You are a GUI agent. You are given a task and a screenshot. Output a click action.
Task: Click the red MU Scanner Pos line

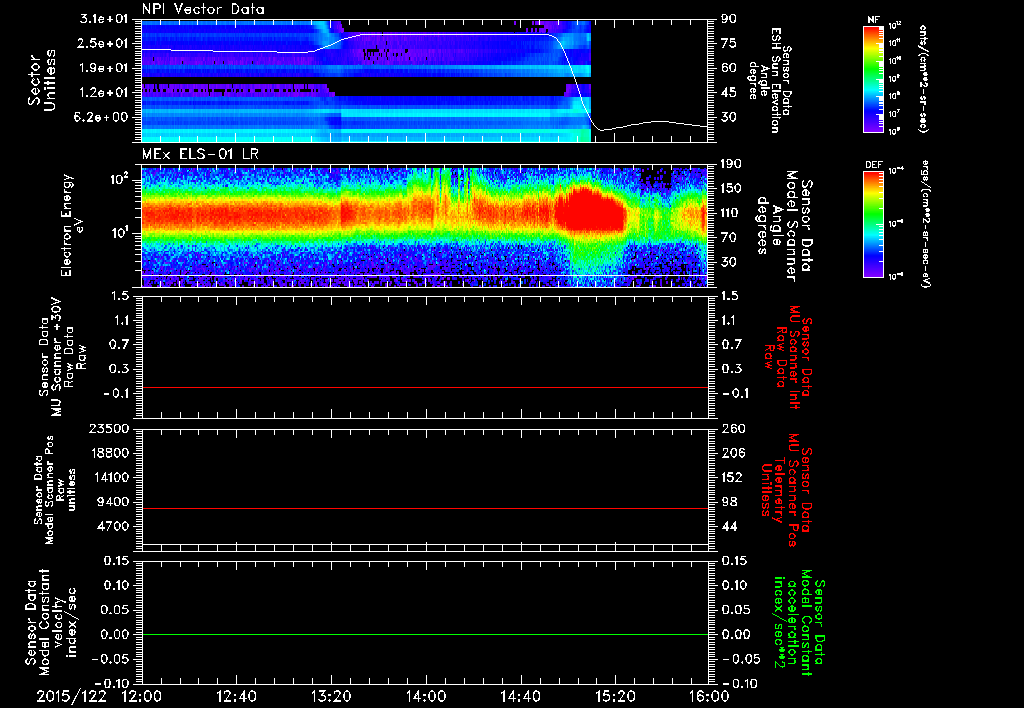point(425,508)
